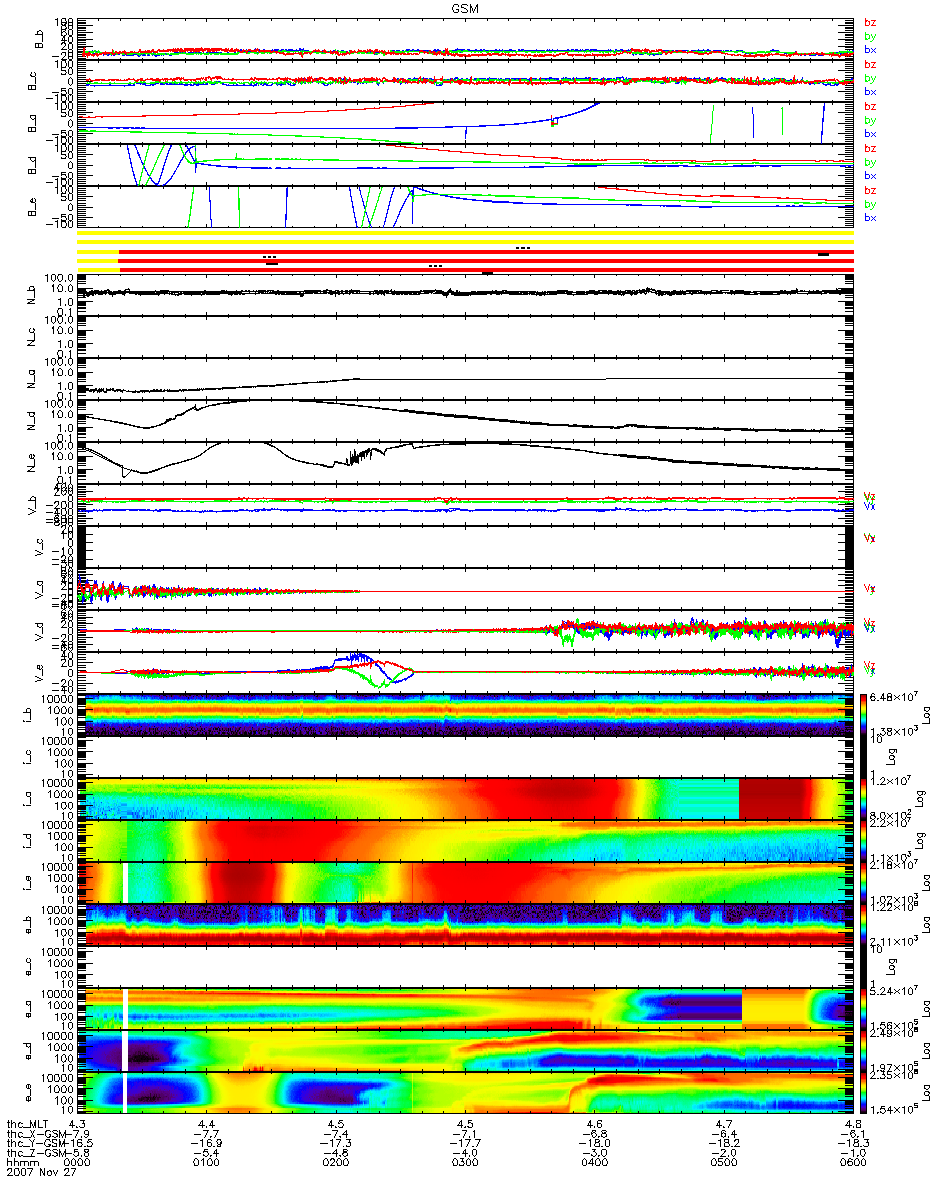
Task: Click the bz legend of the B_d panel
Action: tap(870, 148)
